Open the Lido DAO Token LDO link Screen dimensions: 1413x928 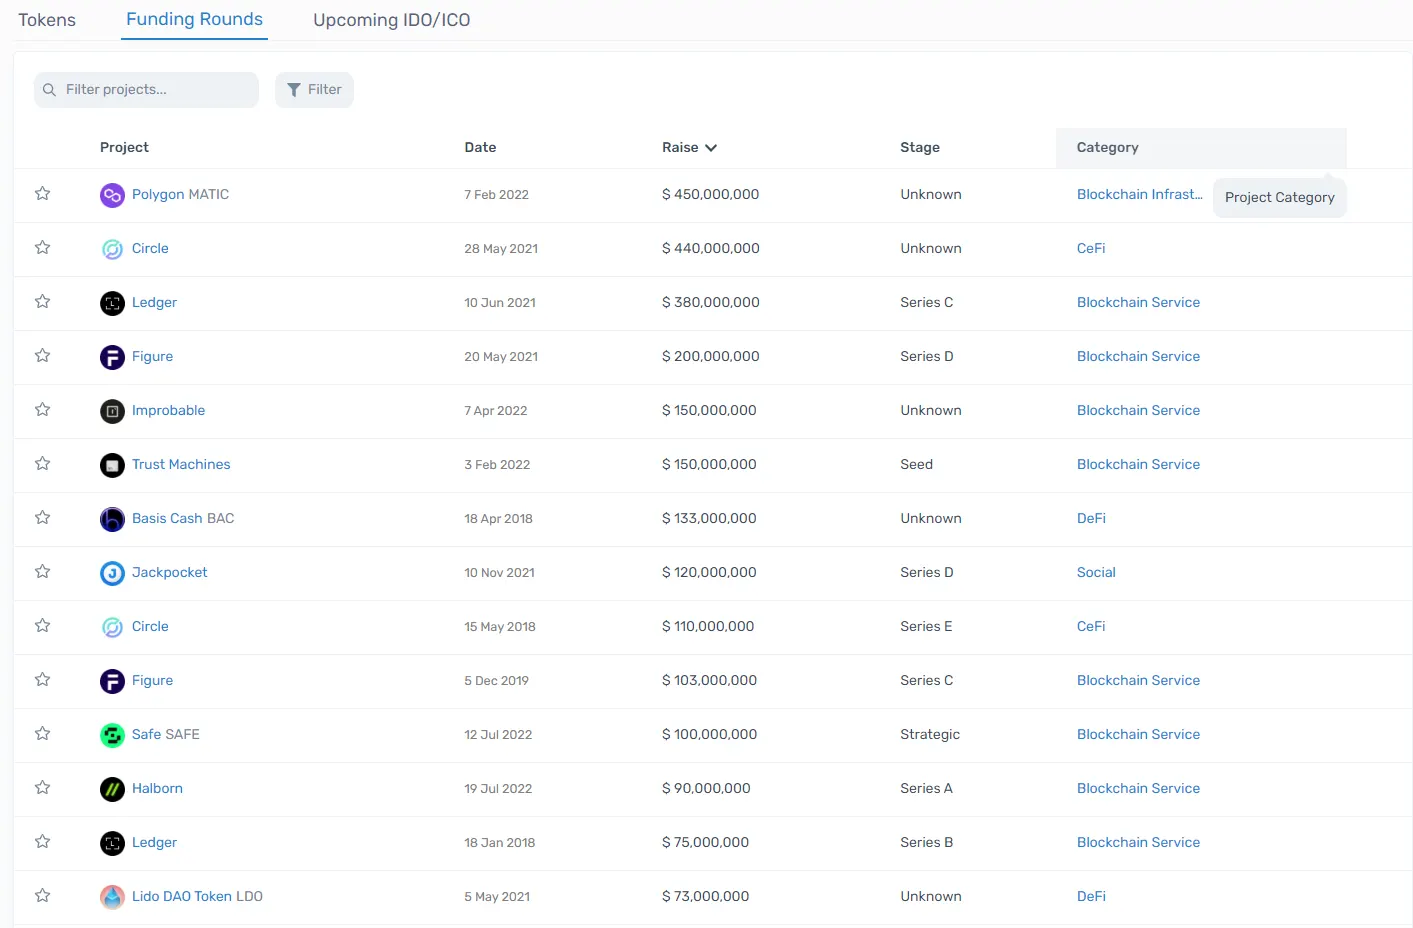click(x=197, y=897)
